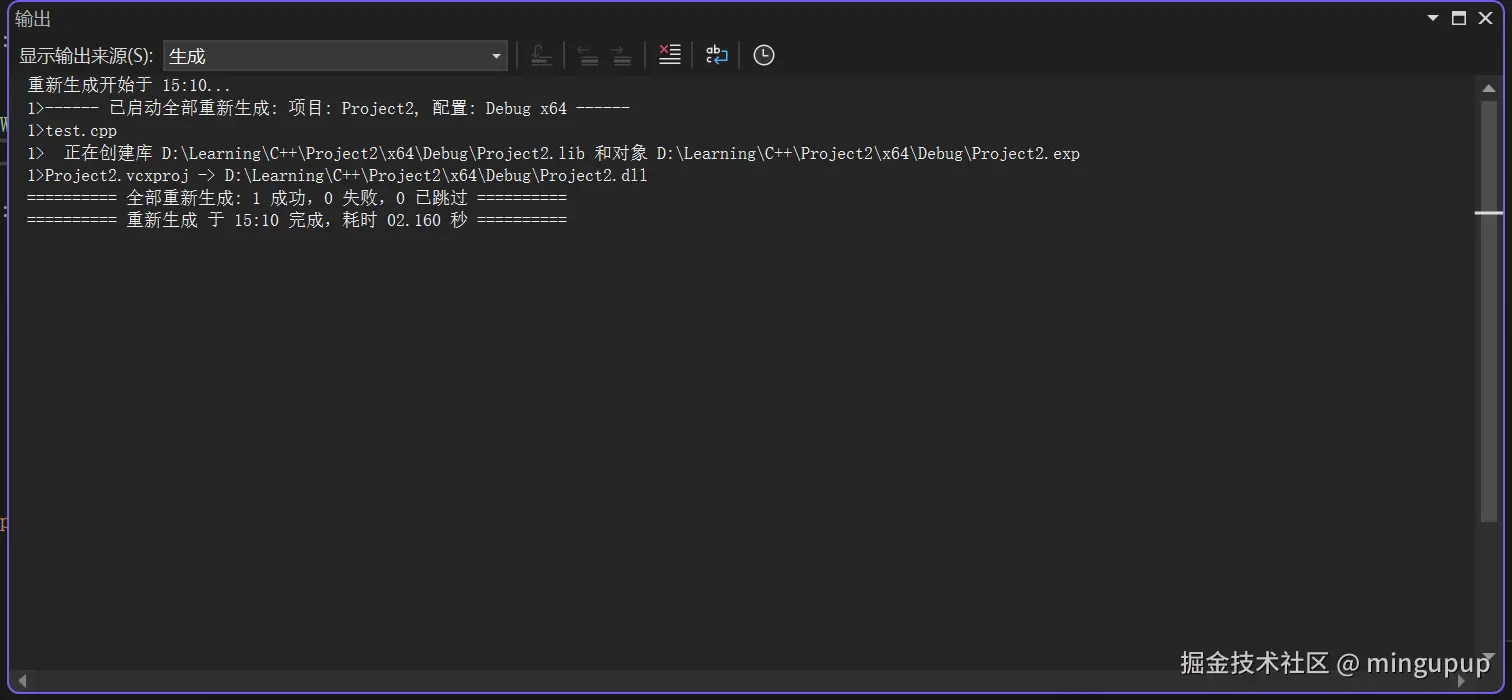Click the next message arrow icon
1512x700 pixels.
[622, 55]
